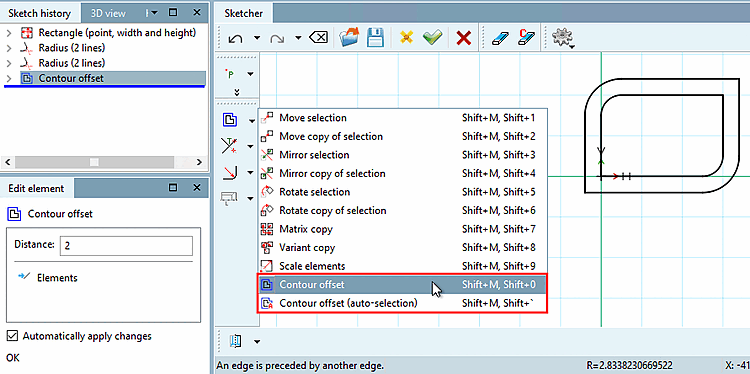Choose Mirror copy of selection
Screen dimensions: 750x374
coord(402,174)
